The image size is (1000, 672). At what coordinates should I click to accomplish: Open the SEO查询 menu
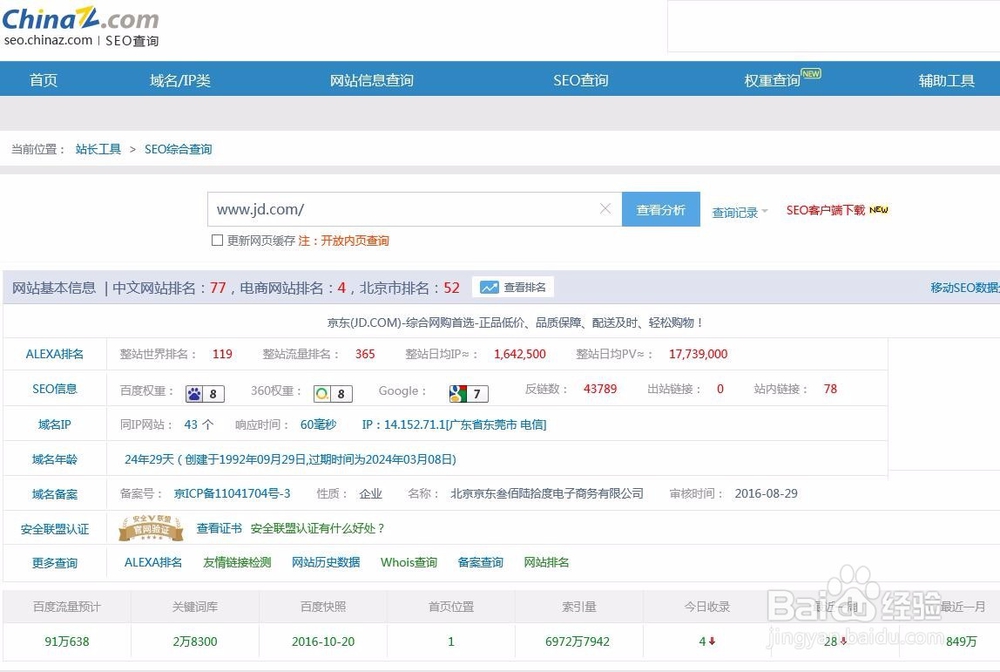[x=580, y=80]
